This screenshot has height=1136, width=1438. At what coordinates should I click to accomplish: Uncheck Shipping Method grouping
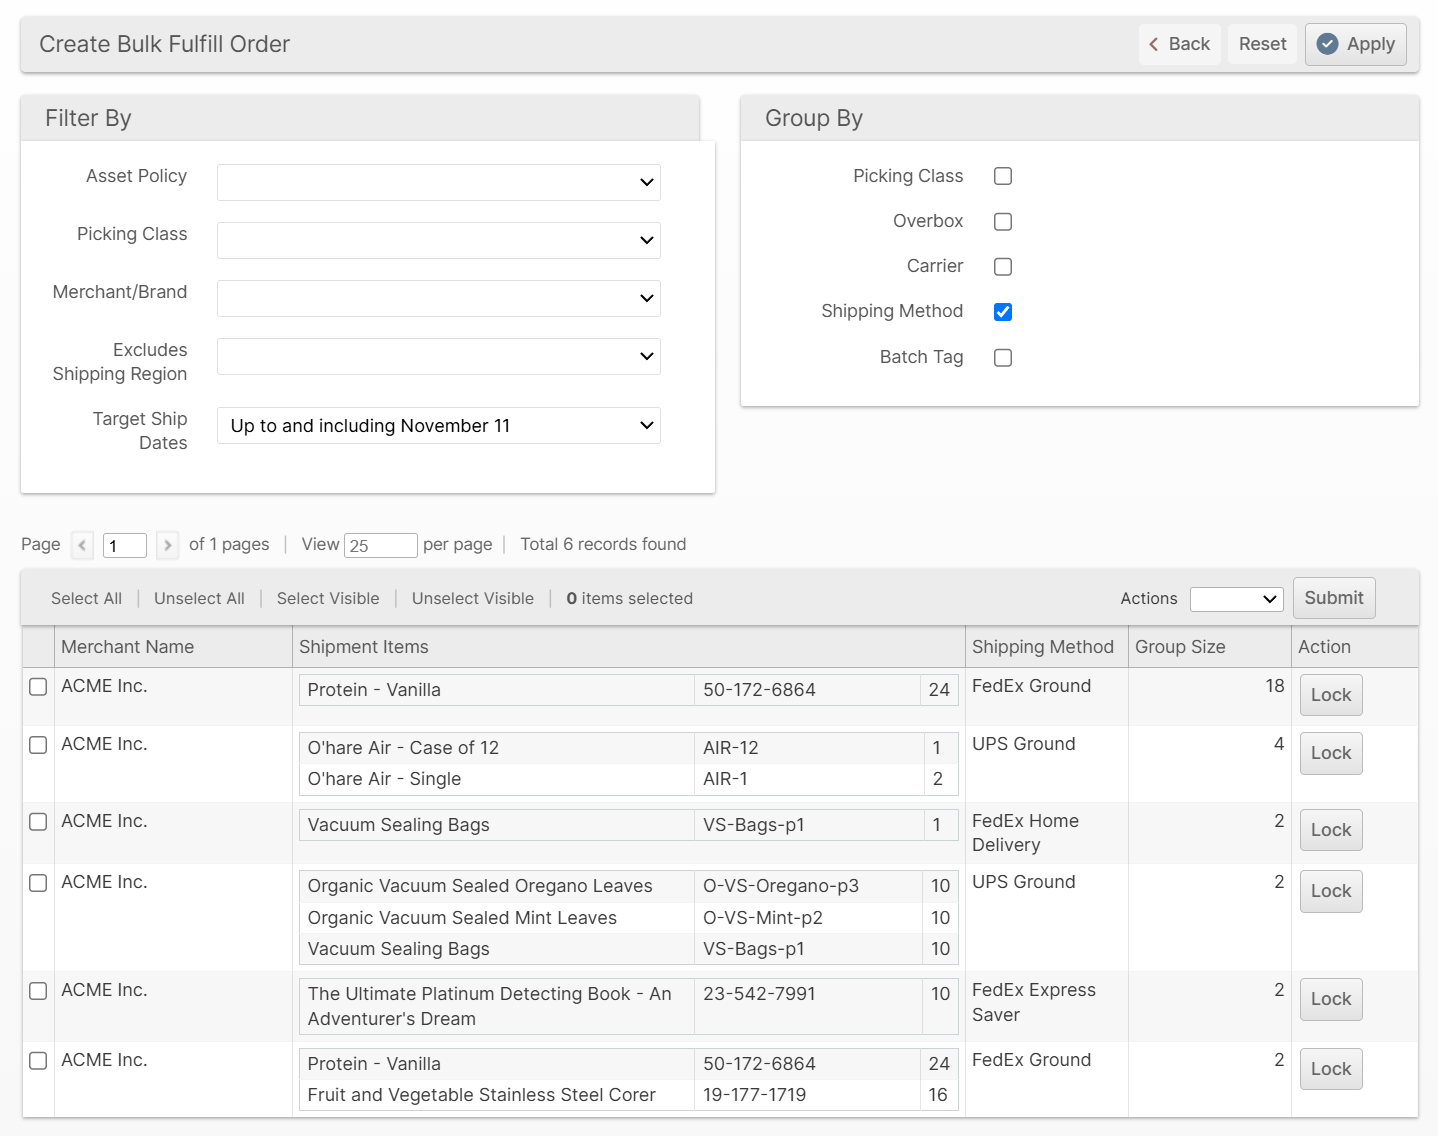[x=1003, y=312]
